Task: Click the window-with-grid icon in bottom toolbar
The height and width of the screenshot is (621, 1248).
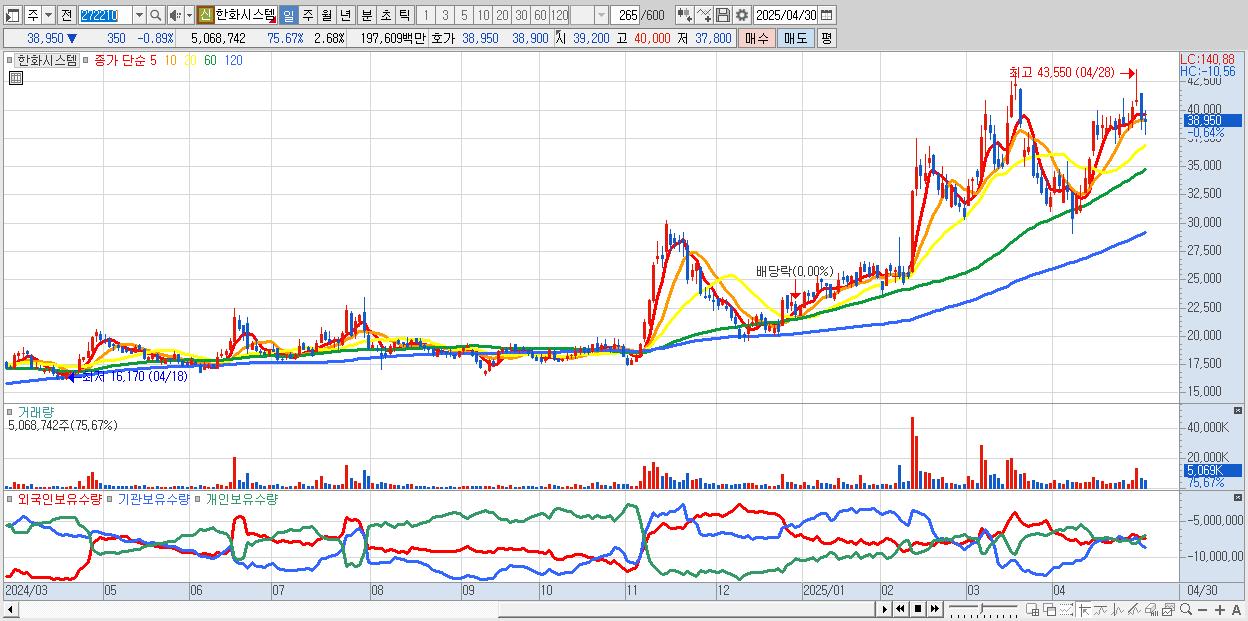Action: 1033,609
